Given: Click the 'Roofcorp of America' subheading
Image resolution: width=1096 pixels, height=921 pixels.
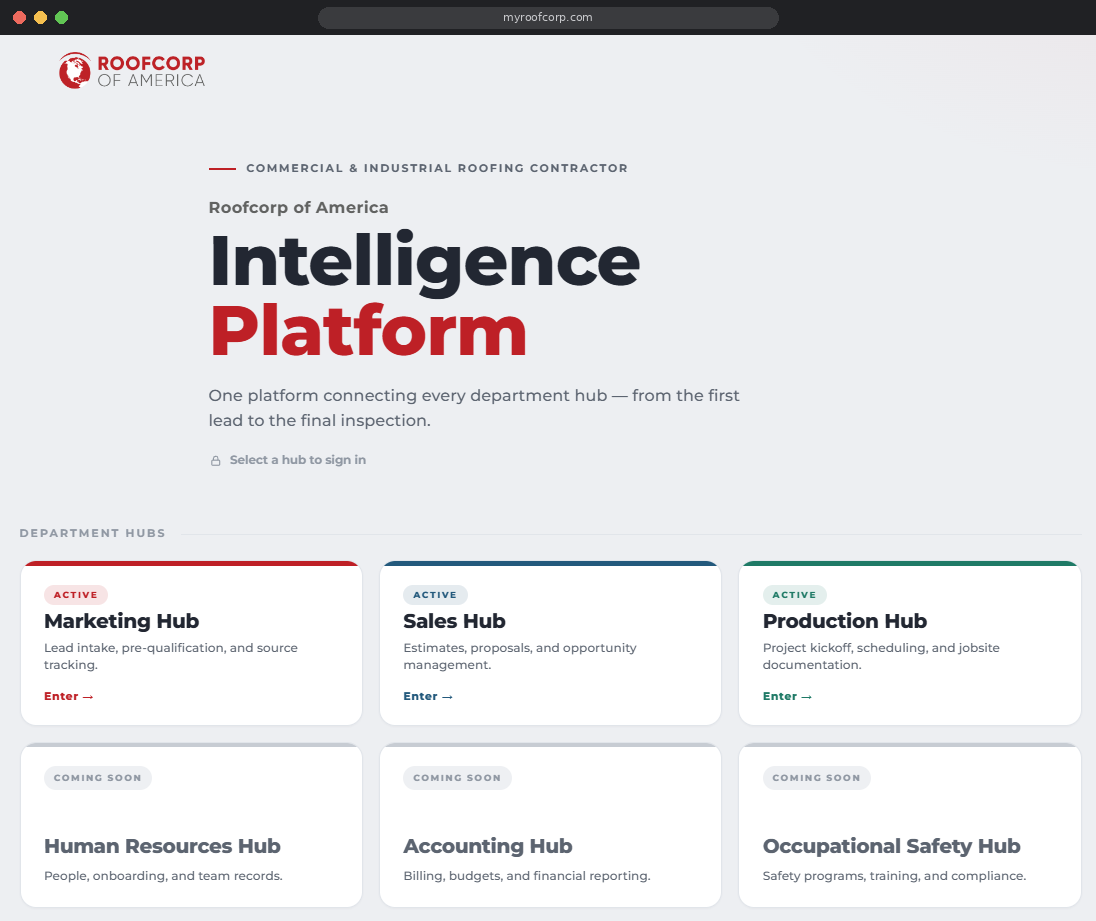Looking at the screenshot, I should point(298,208).
